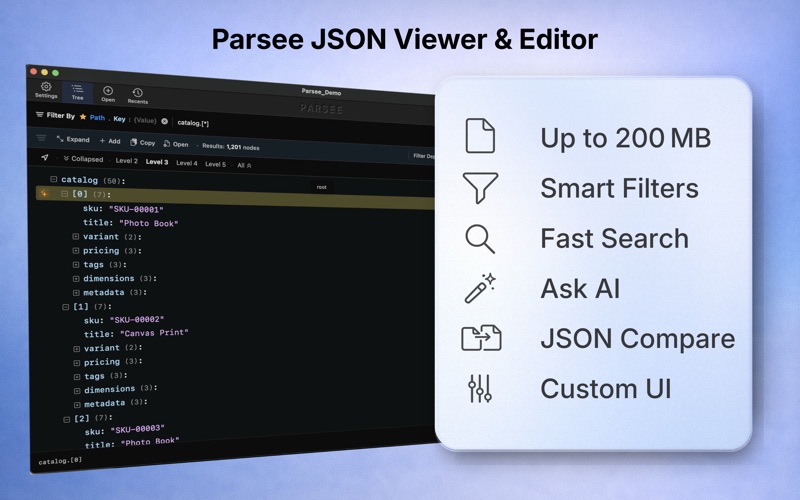The height and width of the screenshot is (500, 800).
Task: Click the sparkle icon on the [0] row
Action: point(44,193)
